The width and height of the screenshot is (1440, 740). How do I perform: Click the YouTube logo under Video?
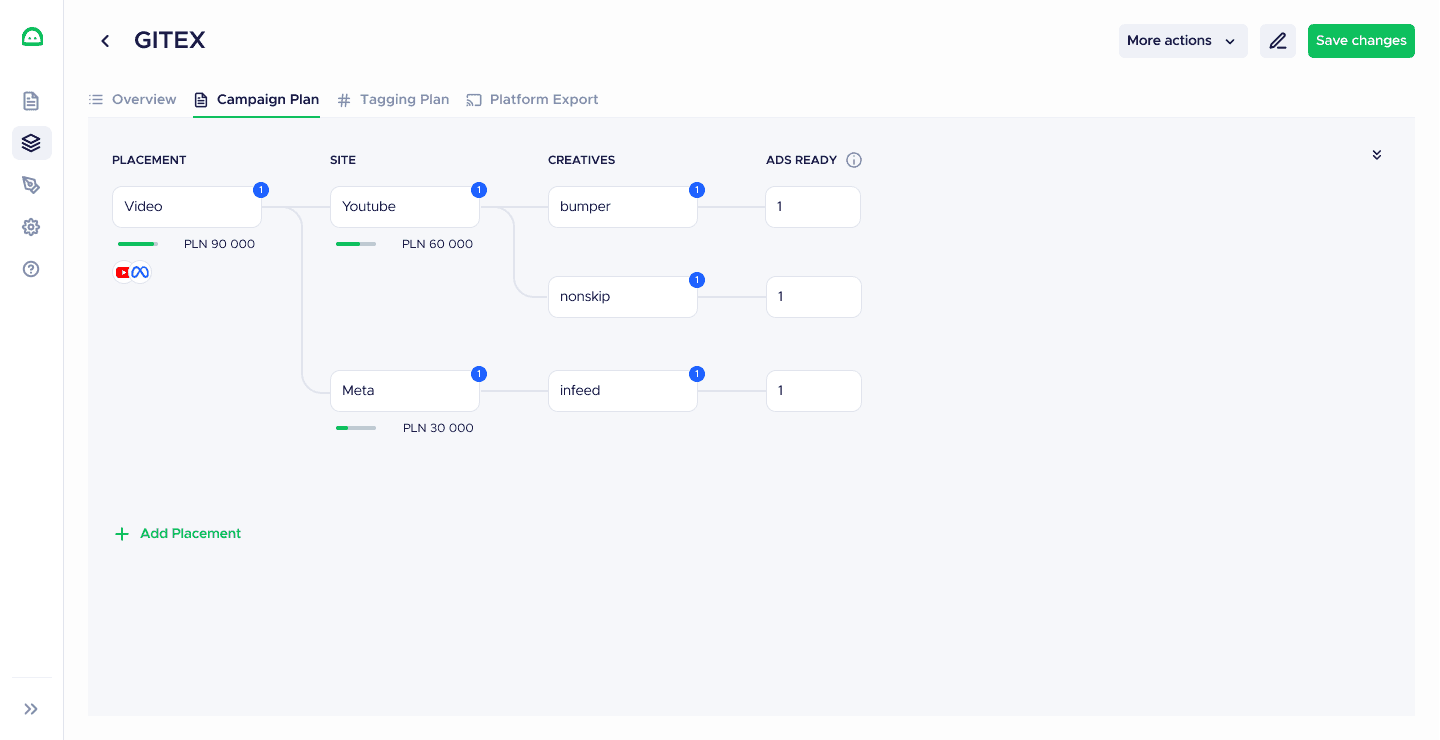pos(123,272)
